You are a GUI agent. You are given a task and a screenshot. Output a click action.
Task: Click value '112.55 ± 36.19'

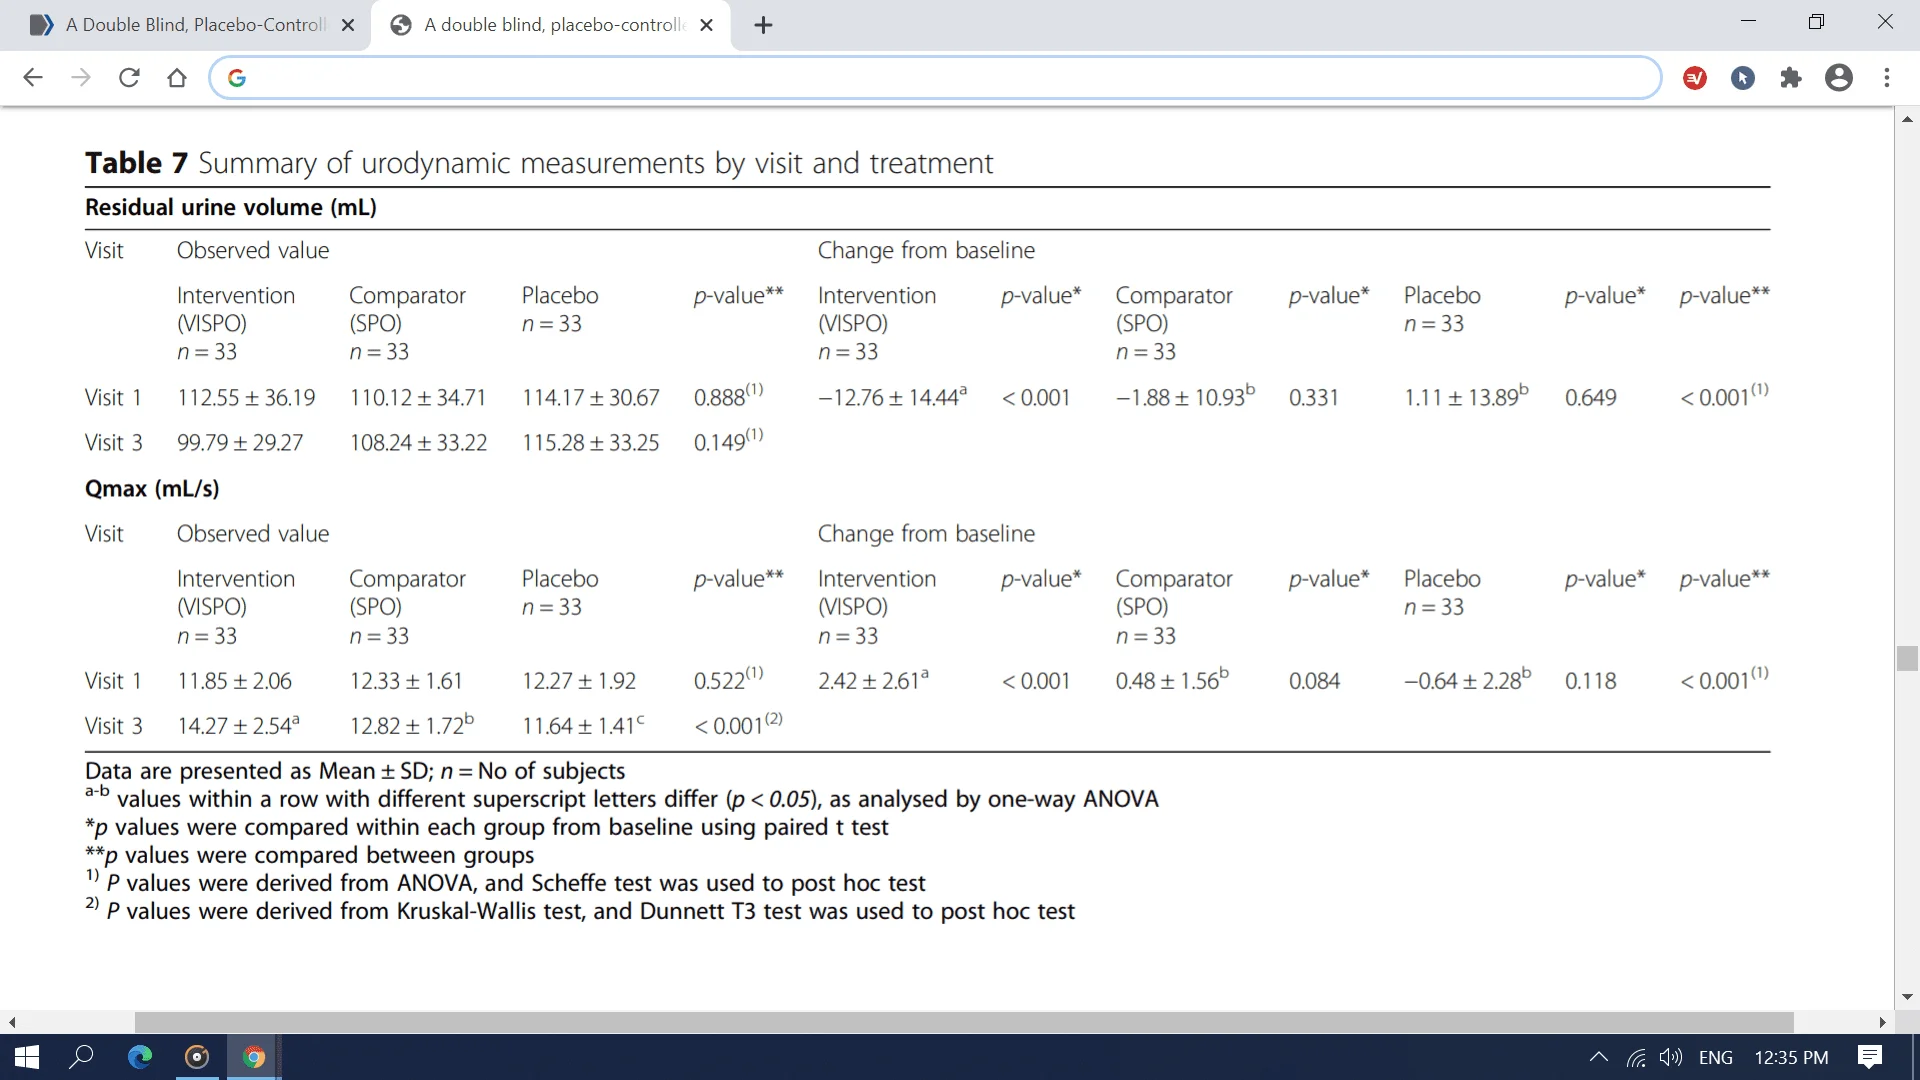(x=246, y=397)
